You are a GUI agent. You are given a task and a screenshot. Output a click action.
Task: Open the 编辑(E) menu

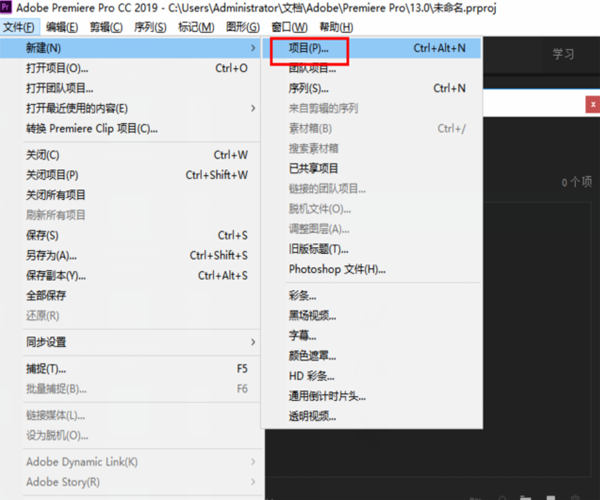pos(62,27)
